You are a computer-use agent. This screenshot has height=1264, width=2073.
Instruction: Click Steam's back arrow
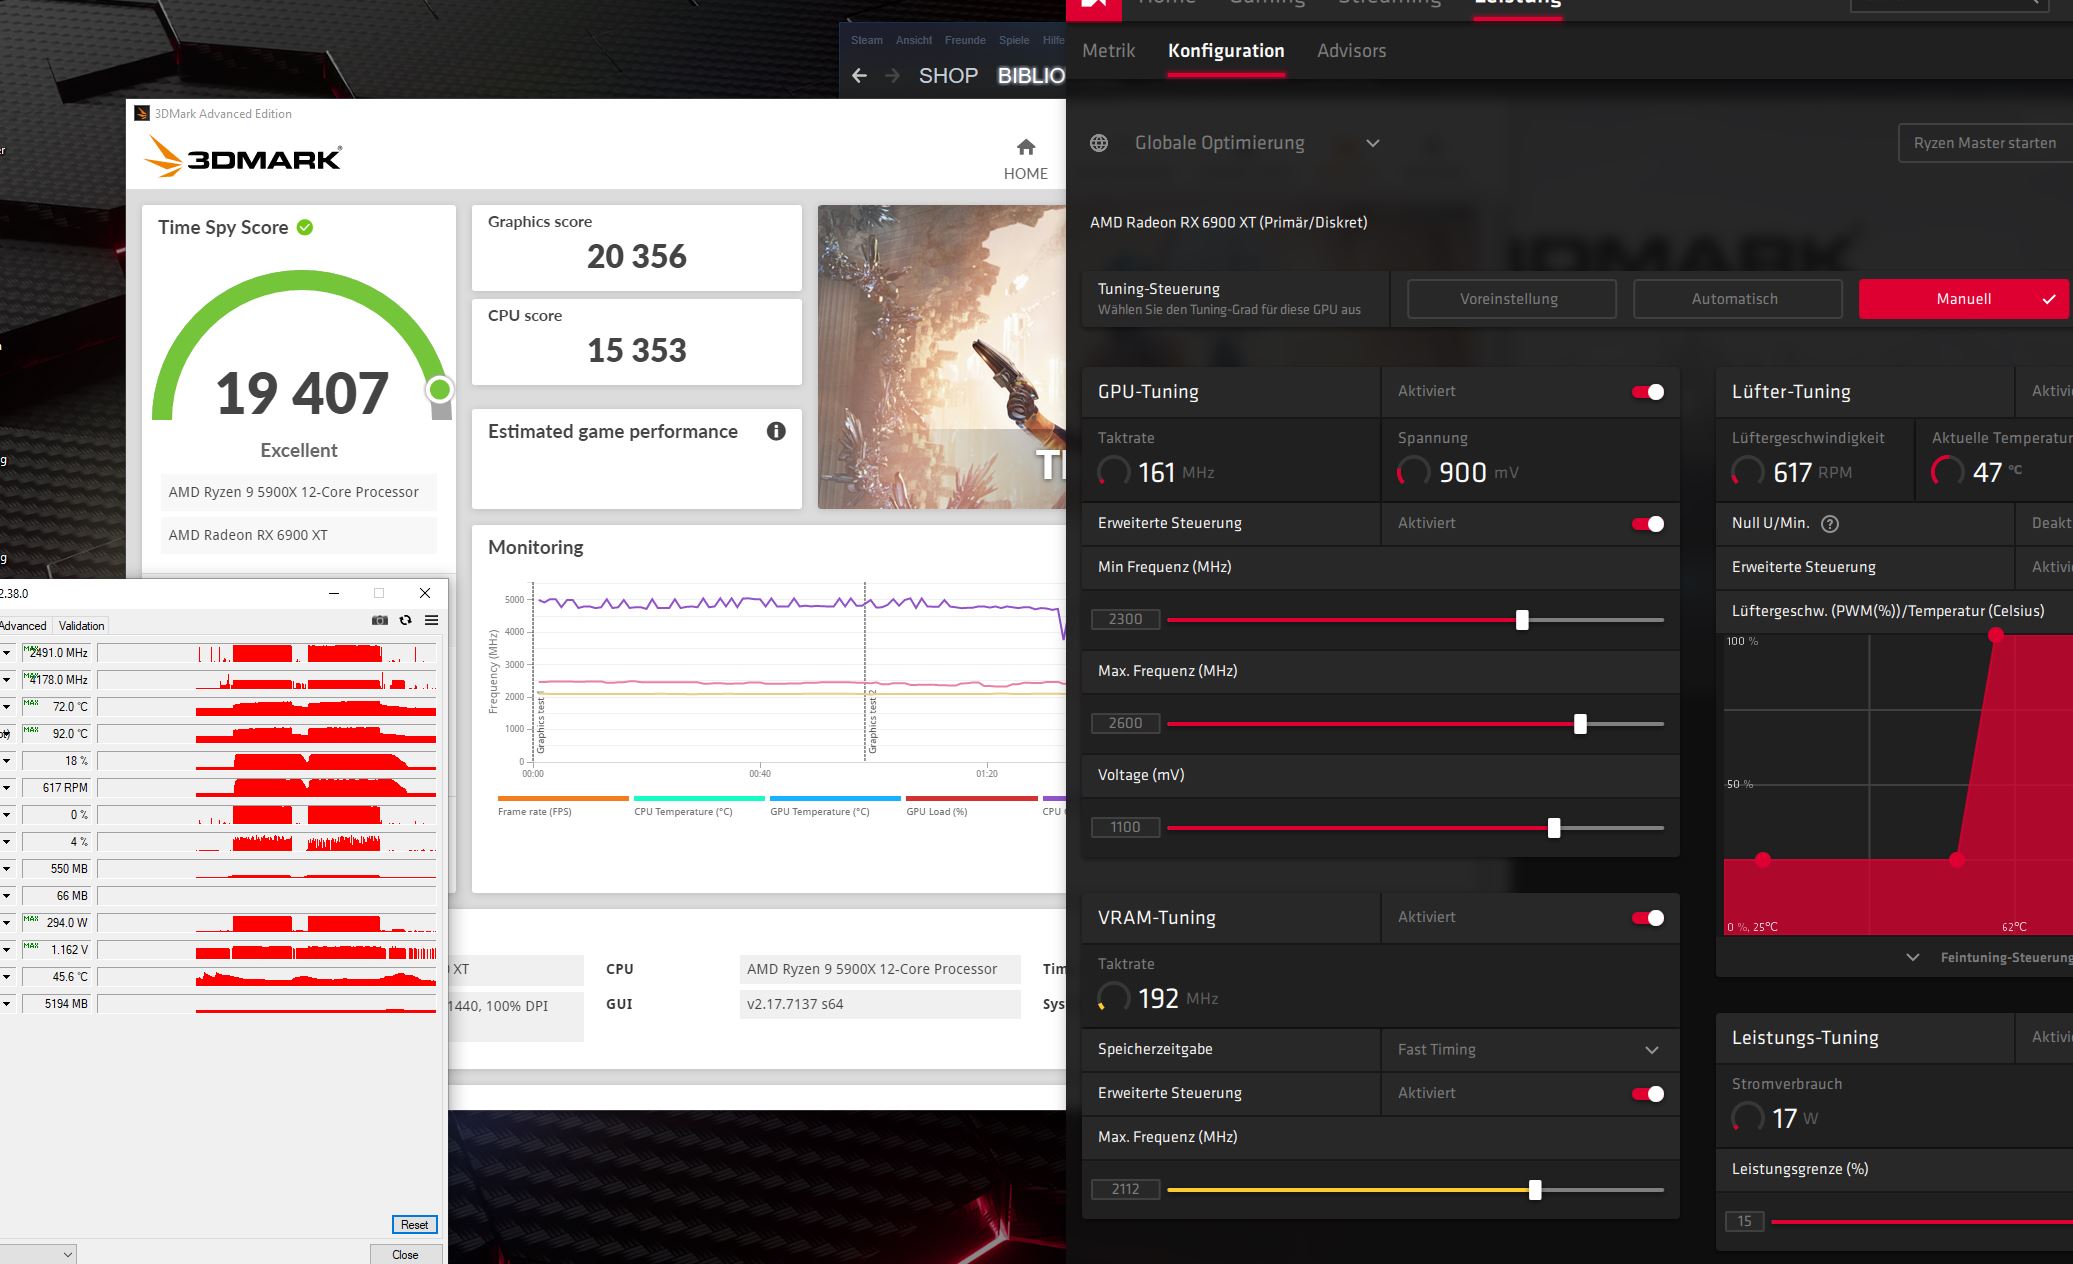click(x=859, y=76)
